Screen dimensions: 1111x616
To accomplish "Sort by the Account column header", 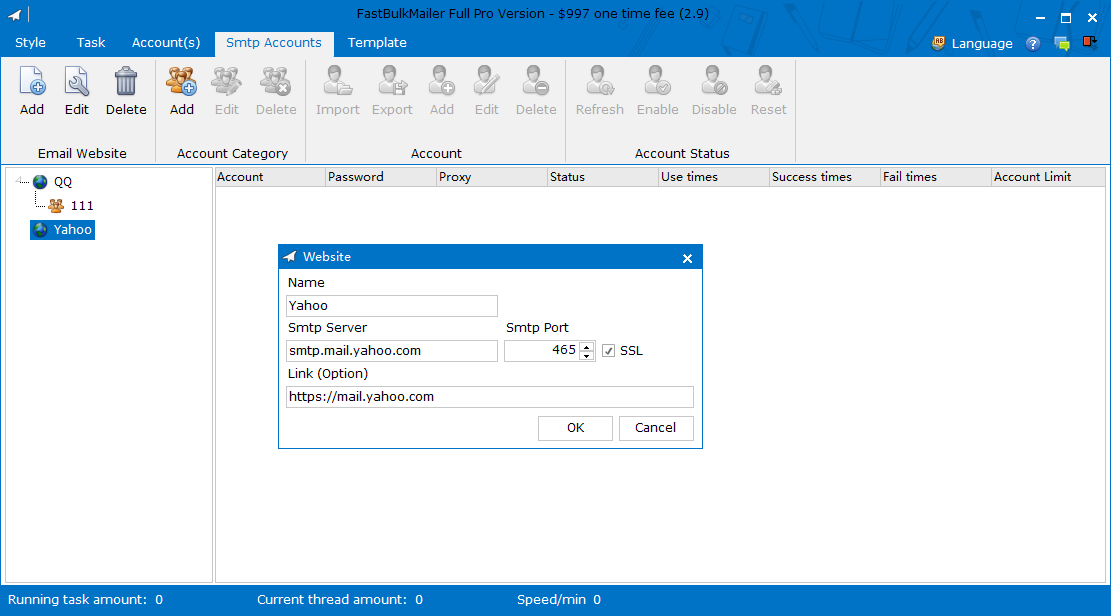I will (x=270, y=177).
